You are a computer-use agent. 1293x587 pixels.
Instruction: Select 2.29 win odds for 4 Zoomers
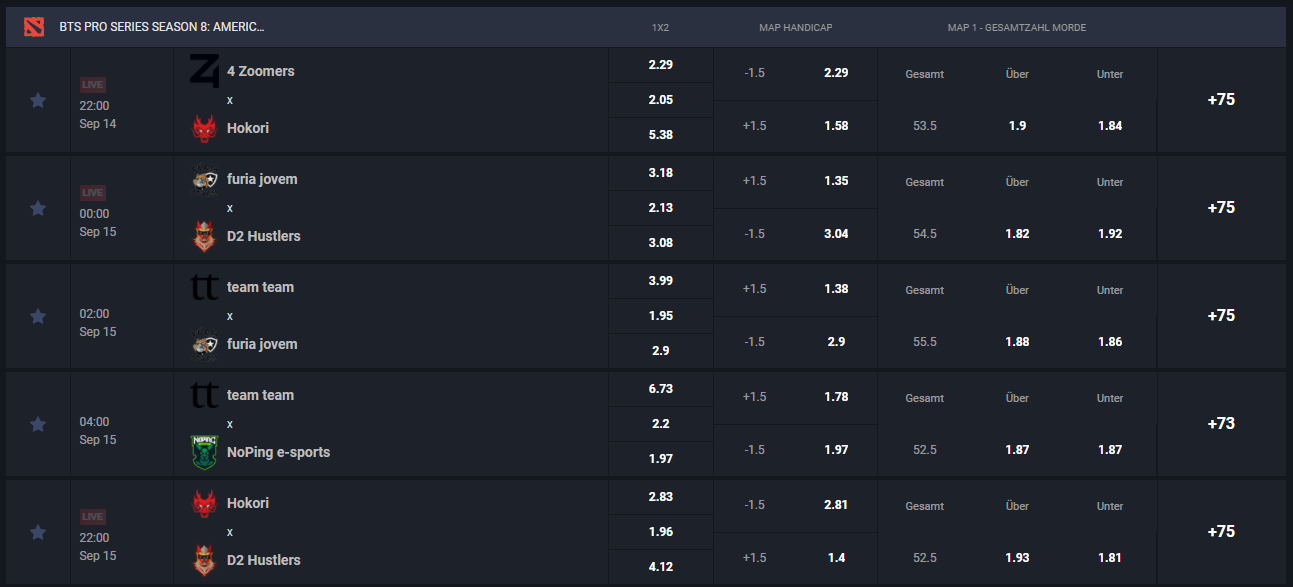click(x=660, y=65)
